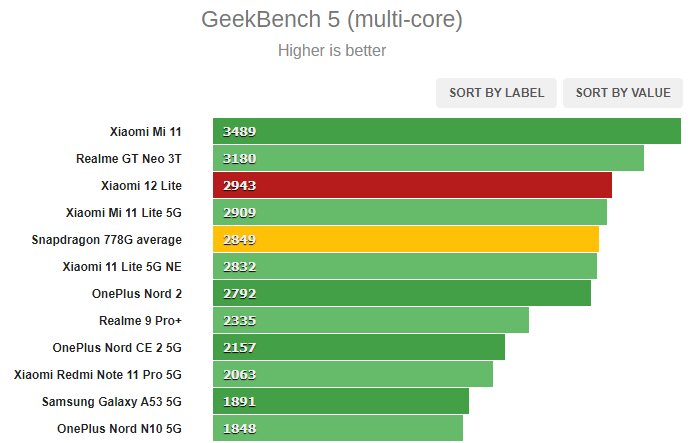
Task: Click the GeekBench 5 (multi-core) chart title
Action: point(332,19)
